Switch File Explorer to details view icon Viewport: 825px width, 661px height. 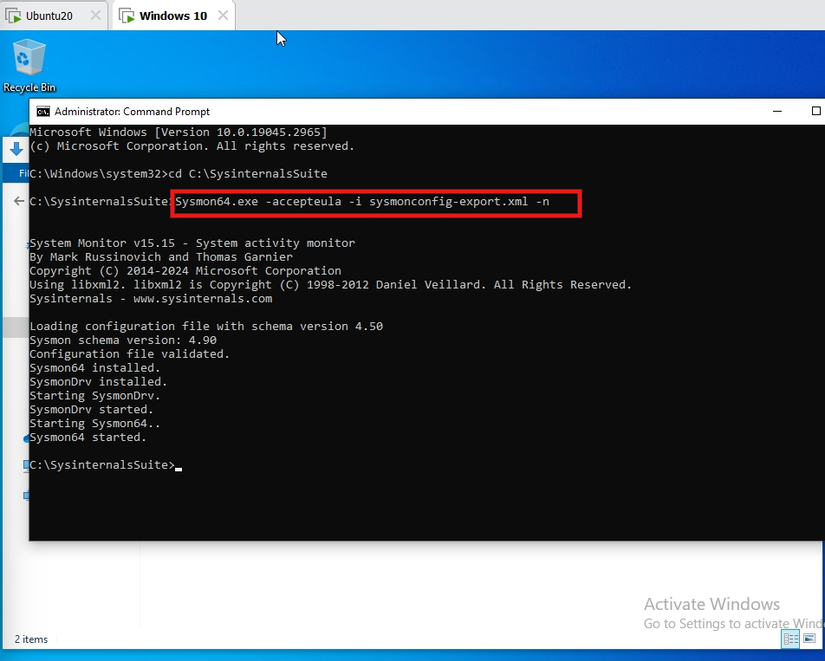pyautogui.click(x=791, y=639)
